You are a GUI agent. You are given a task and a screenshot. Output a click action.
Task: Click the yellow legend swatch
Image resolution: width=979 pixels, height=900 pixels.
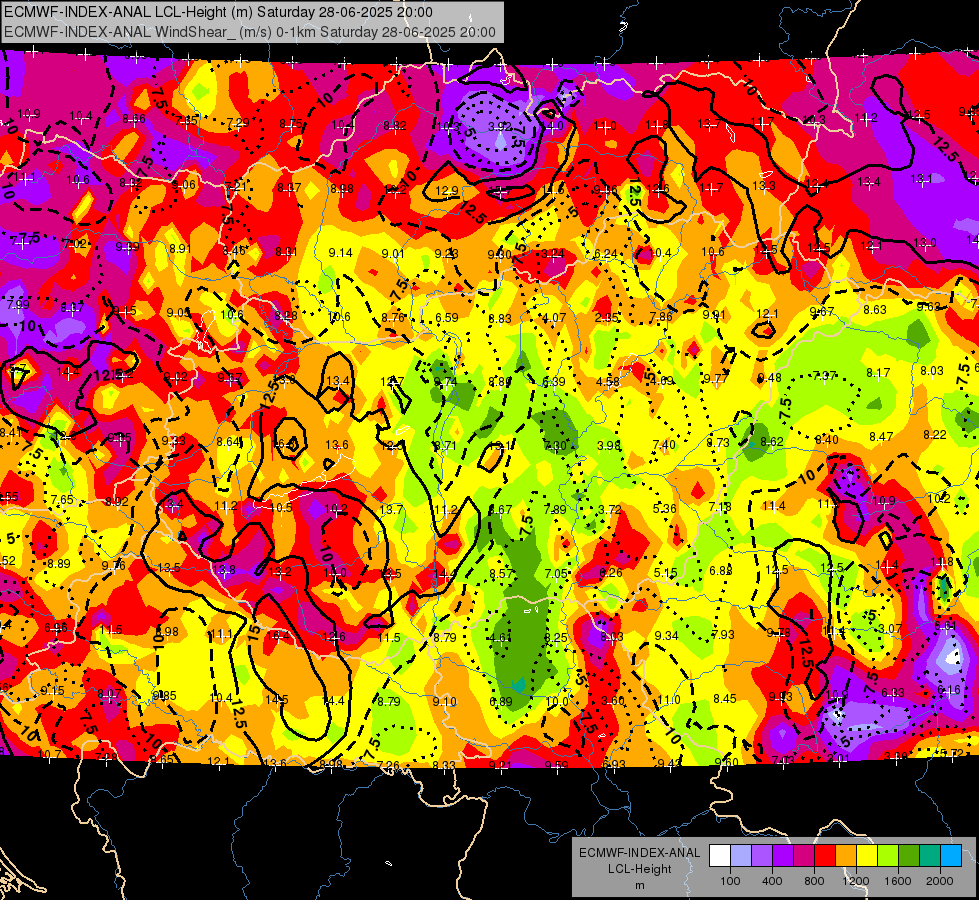[867, 856]
